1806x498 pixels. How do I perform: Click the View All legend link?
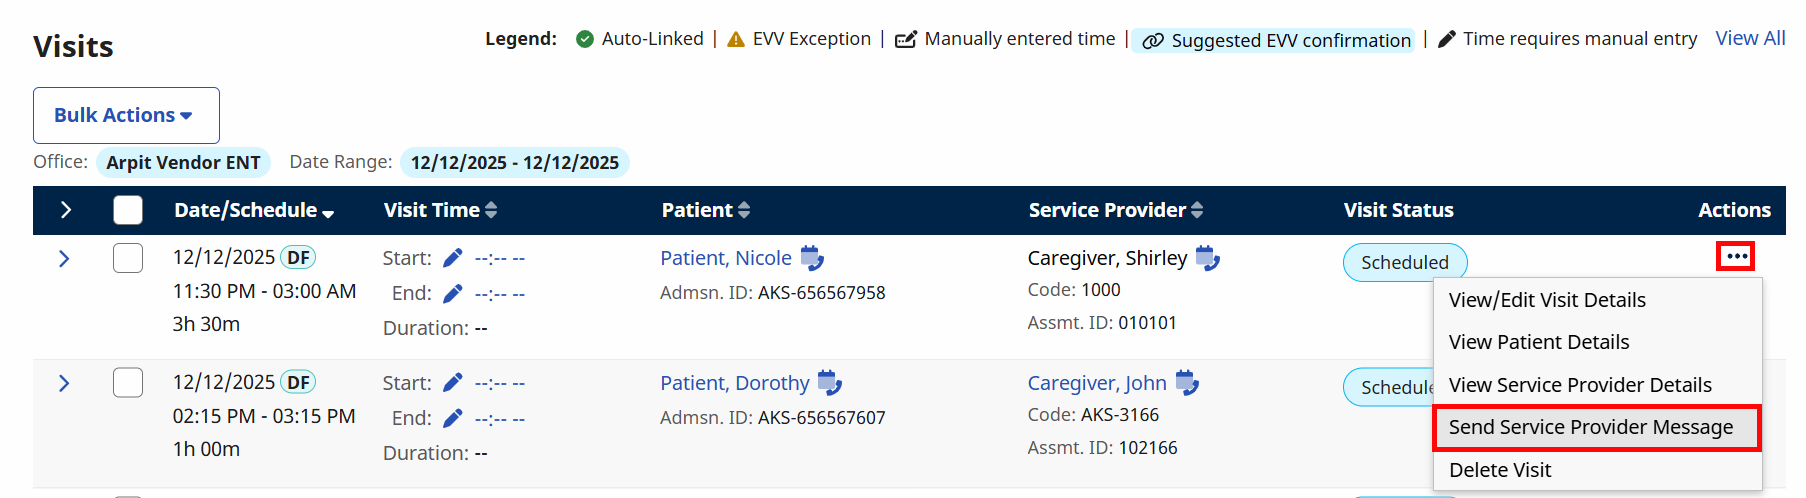pyautogui.click(x=1750, y=38)
